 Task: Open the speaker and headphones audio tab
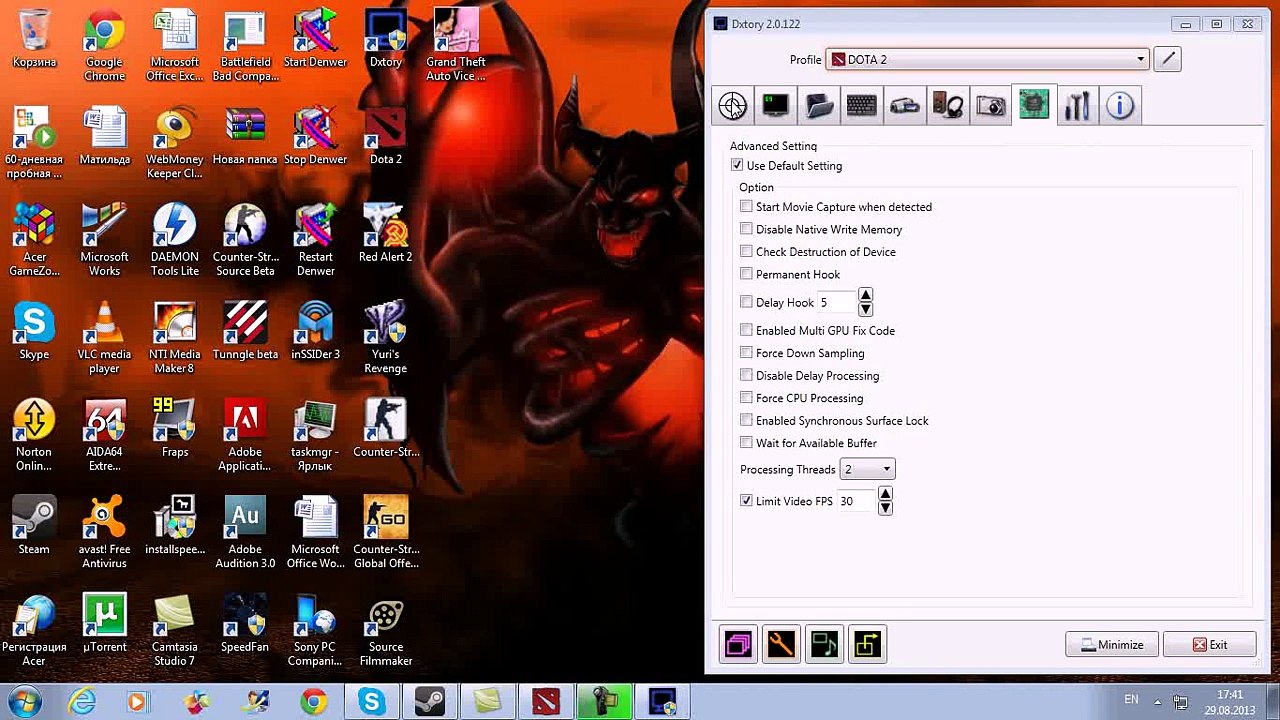tap(948, 106)
